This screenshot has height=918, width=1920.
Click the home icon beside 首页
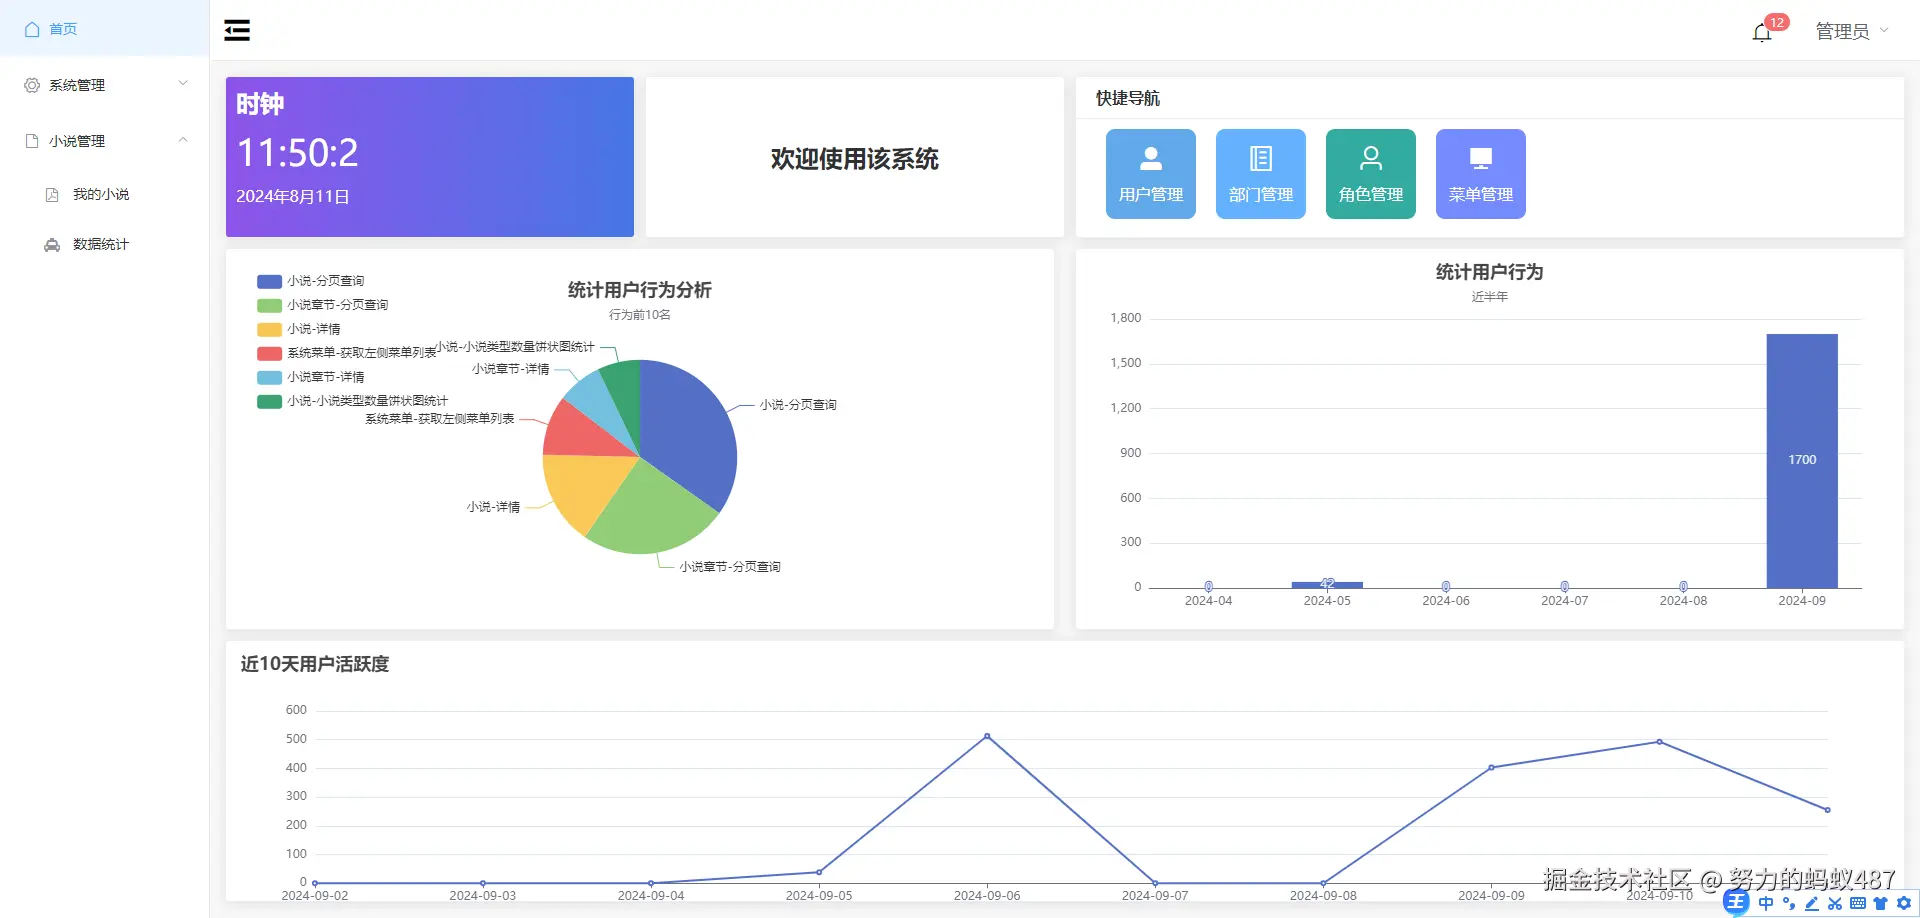(x=32, y=29)
